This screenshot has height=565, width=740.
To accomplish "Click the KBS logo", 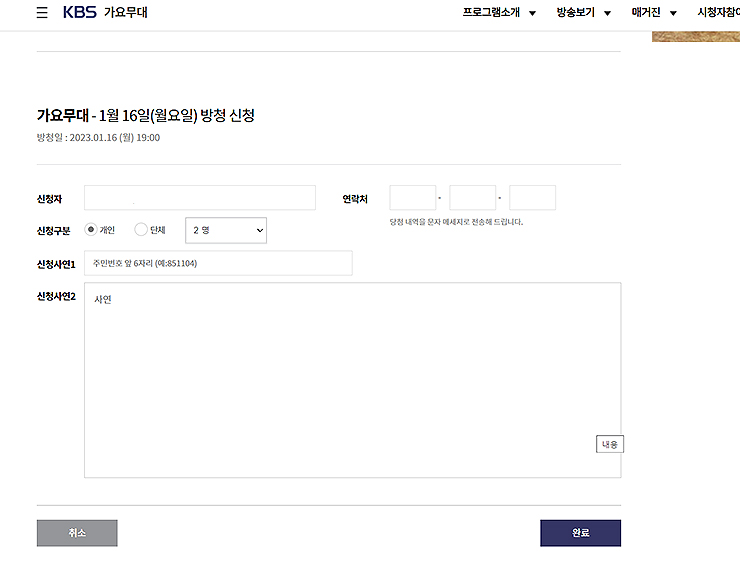I will pyautogui.click(x=80, y=12).
